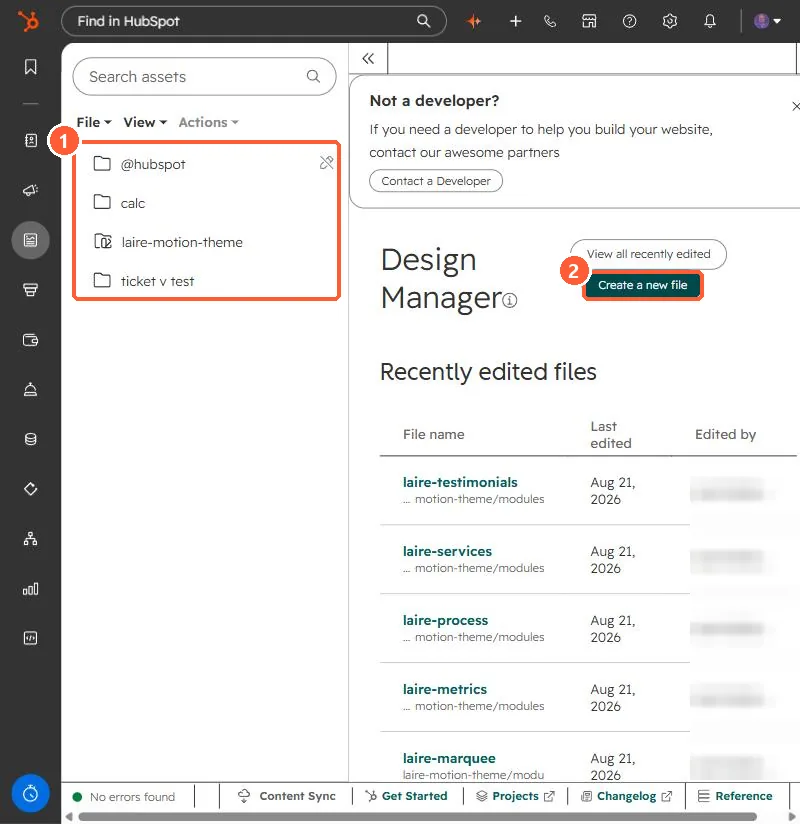Open the Marketing megaphone sidebar icon
Image resolution: width=800 pixels, height=824 pixels.
pos(30,190)
